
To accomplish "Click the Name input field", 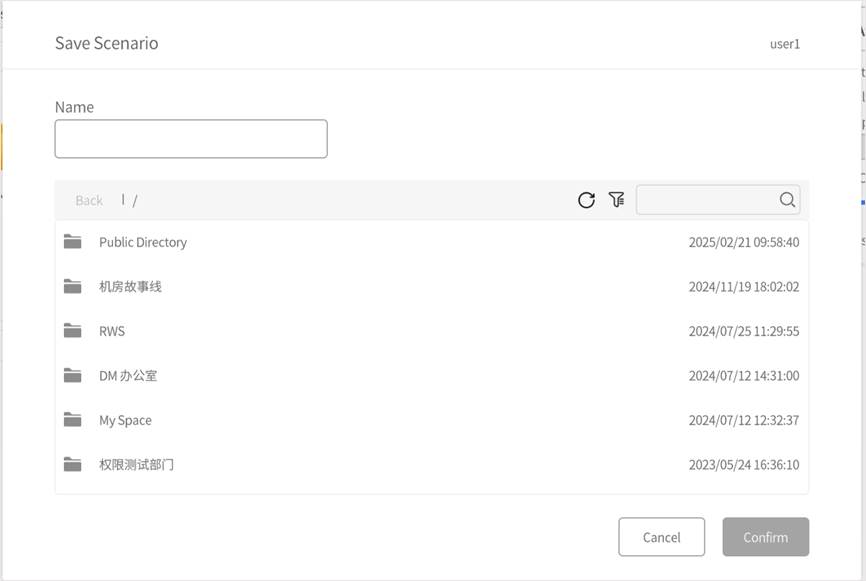I will coord(191,139).
